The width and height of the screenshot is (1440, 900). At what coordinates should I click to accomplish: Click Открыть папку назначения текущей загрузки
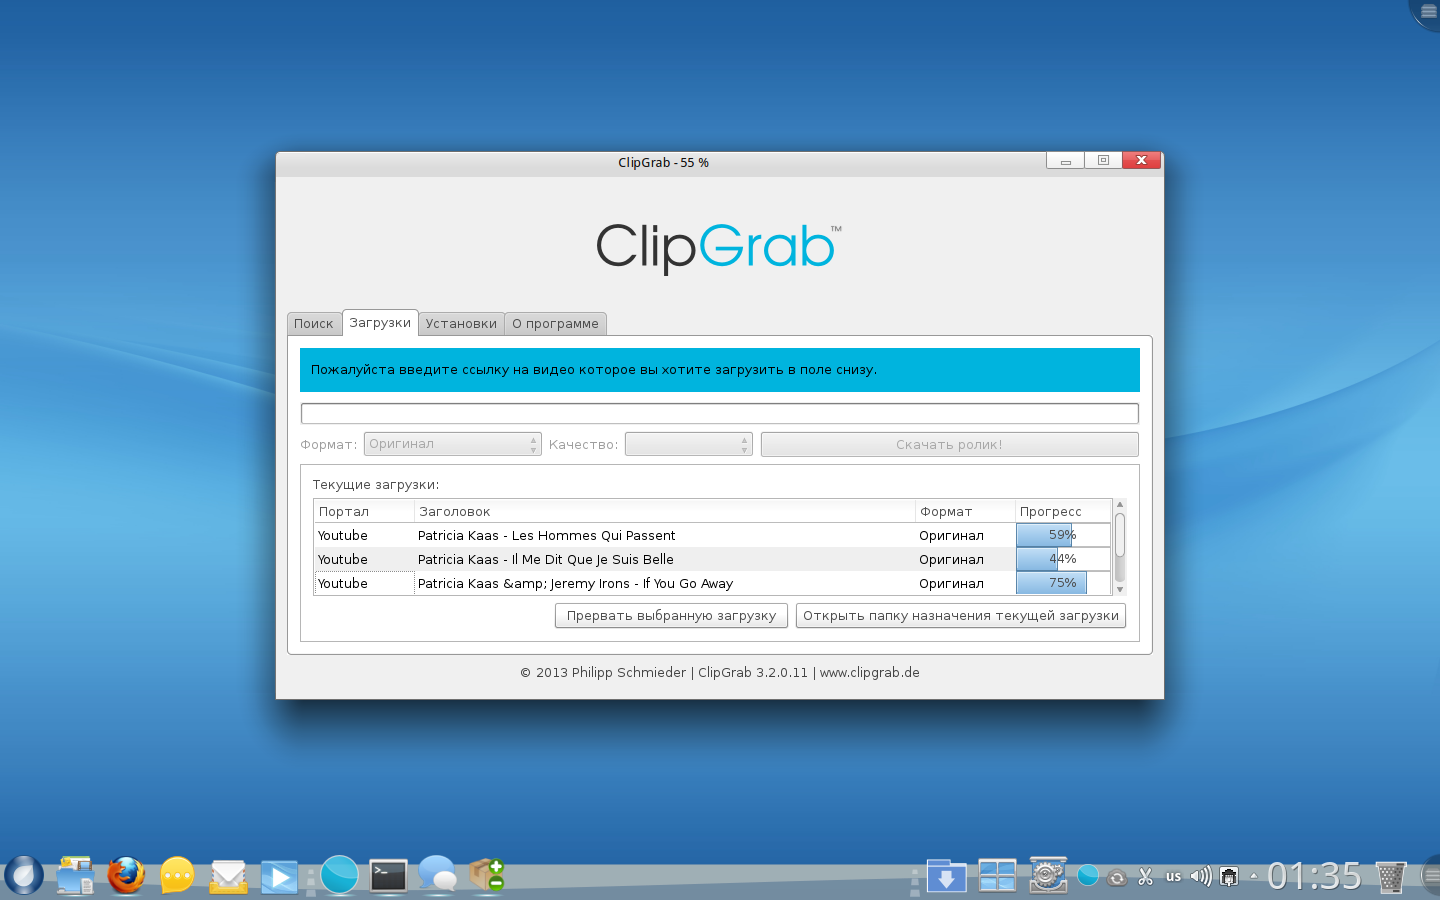pyautogui.click(x=961, y=616)
